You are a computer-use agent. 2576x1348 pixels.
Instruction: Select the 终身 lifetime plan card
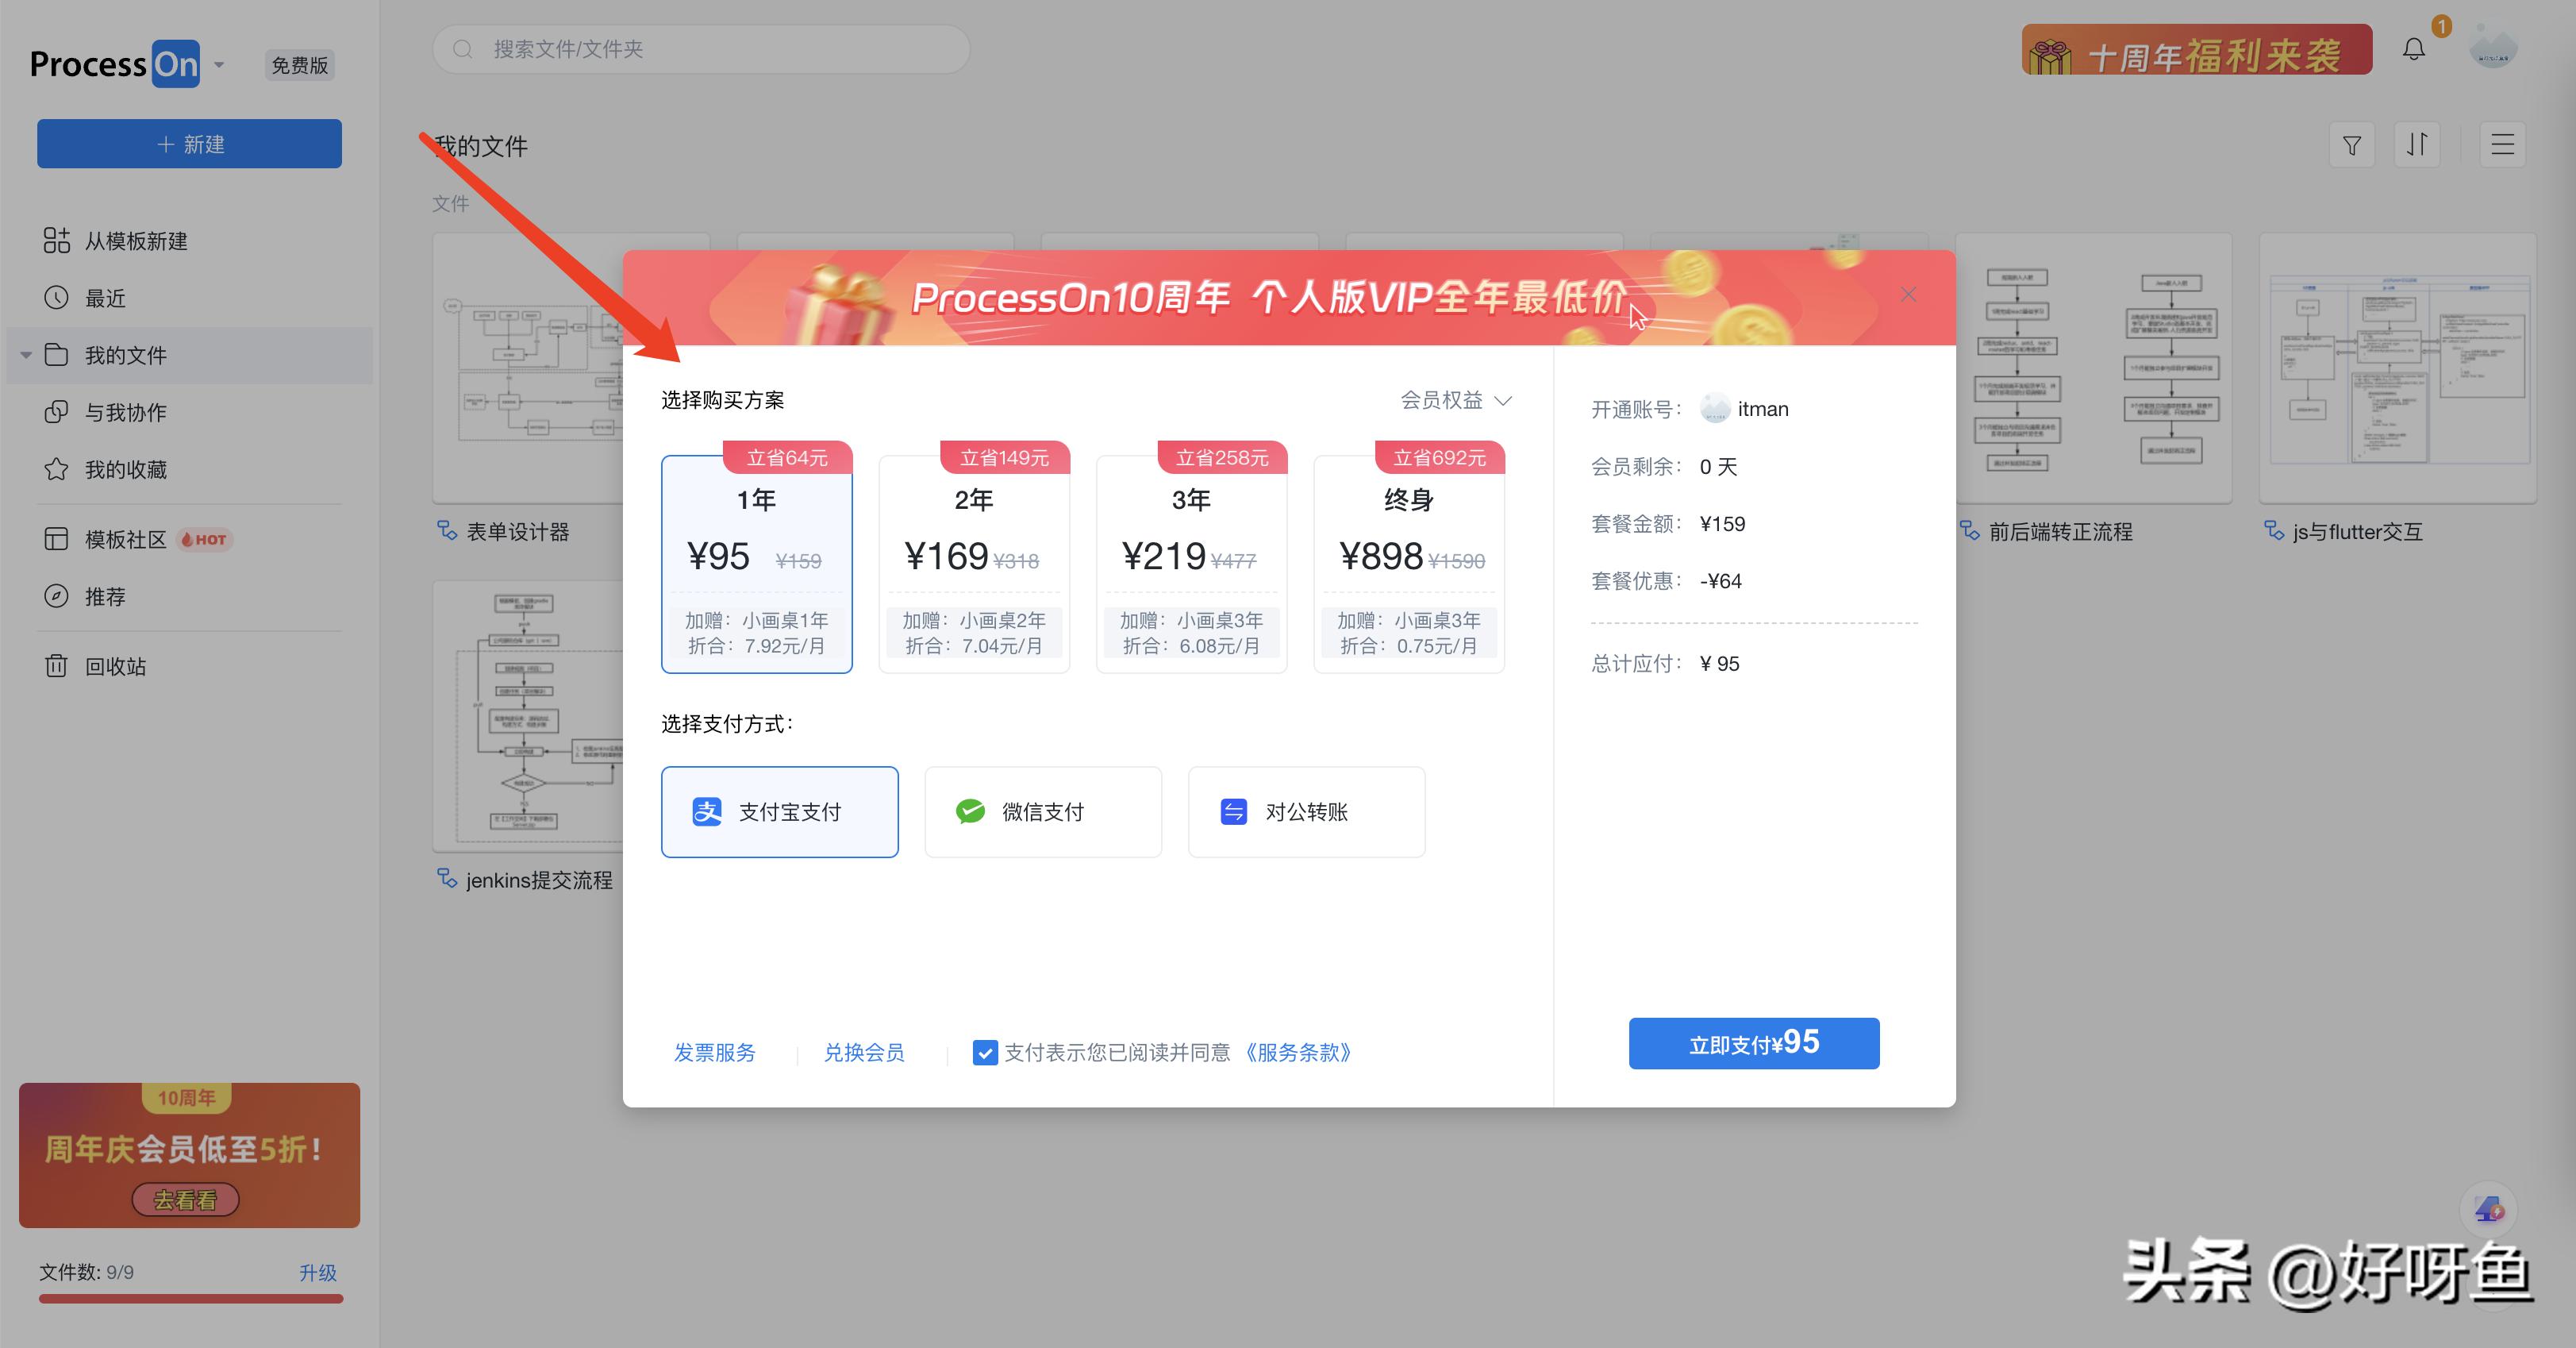(x=1408, y=560)
